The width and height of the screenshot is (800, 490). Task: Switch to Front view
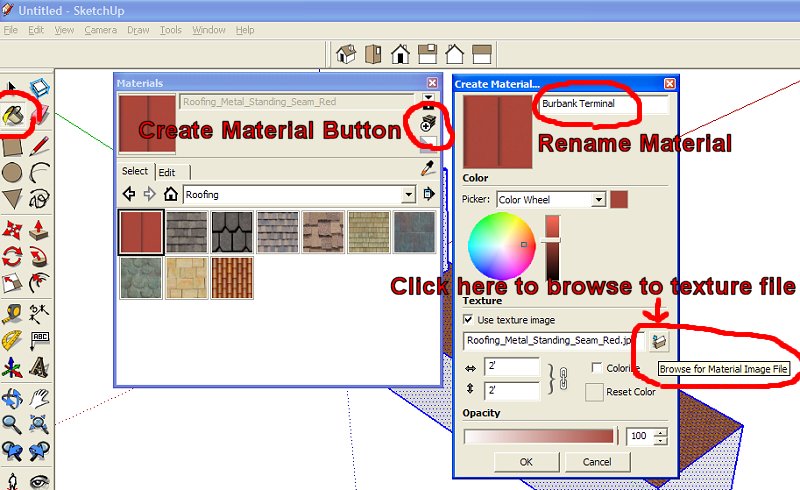point(401,54)
